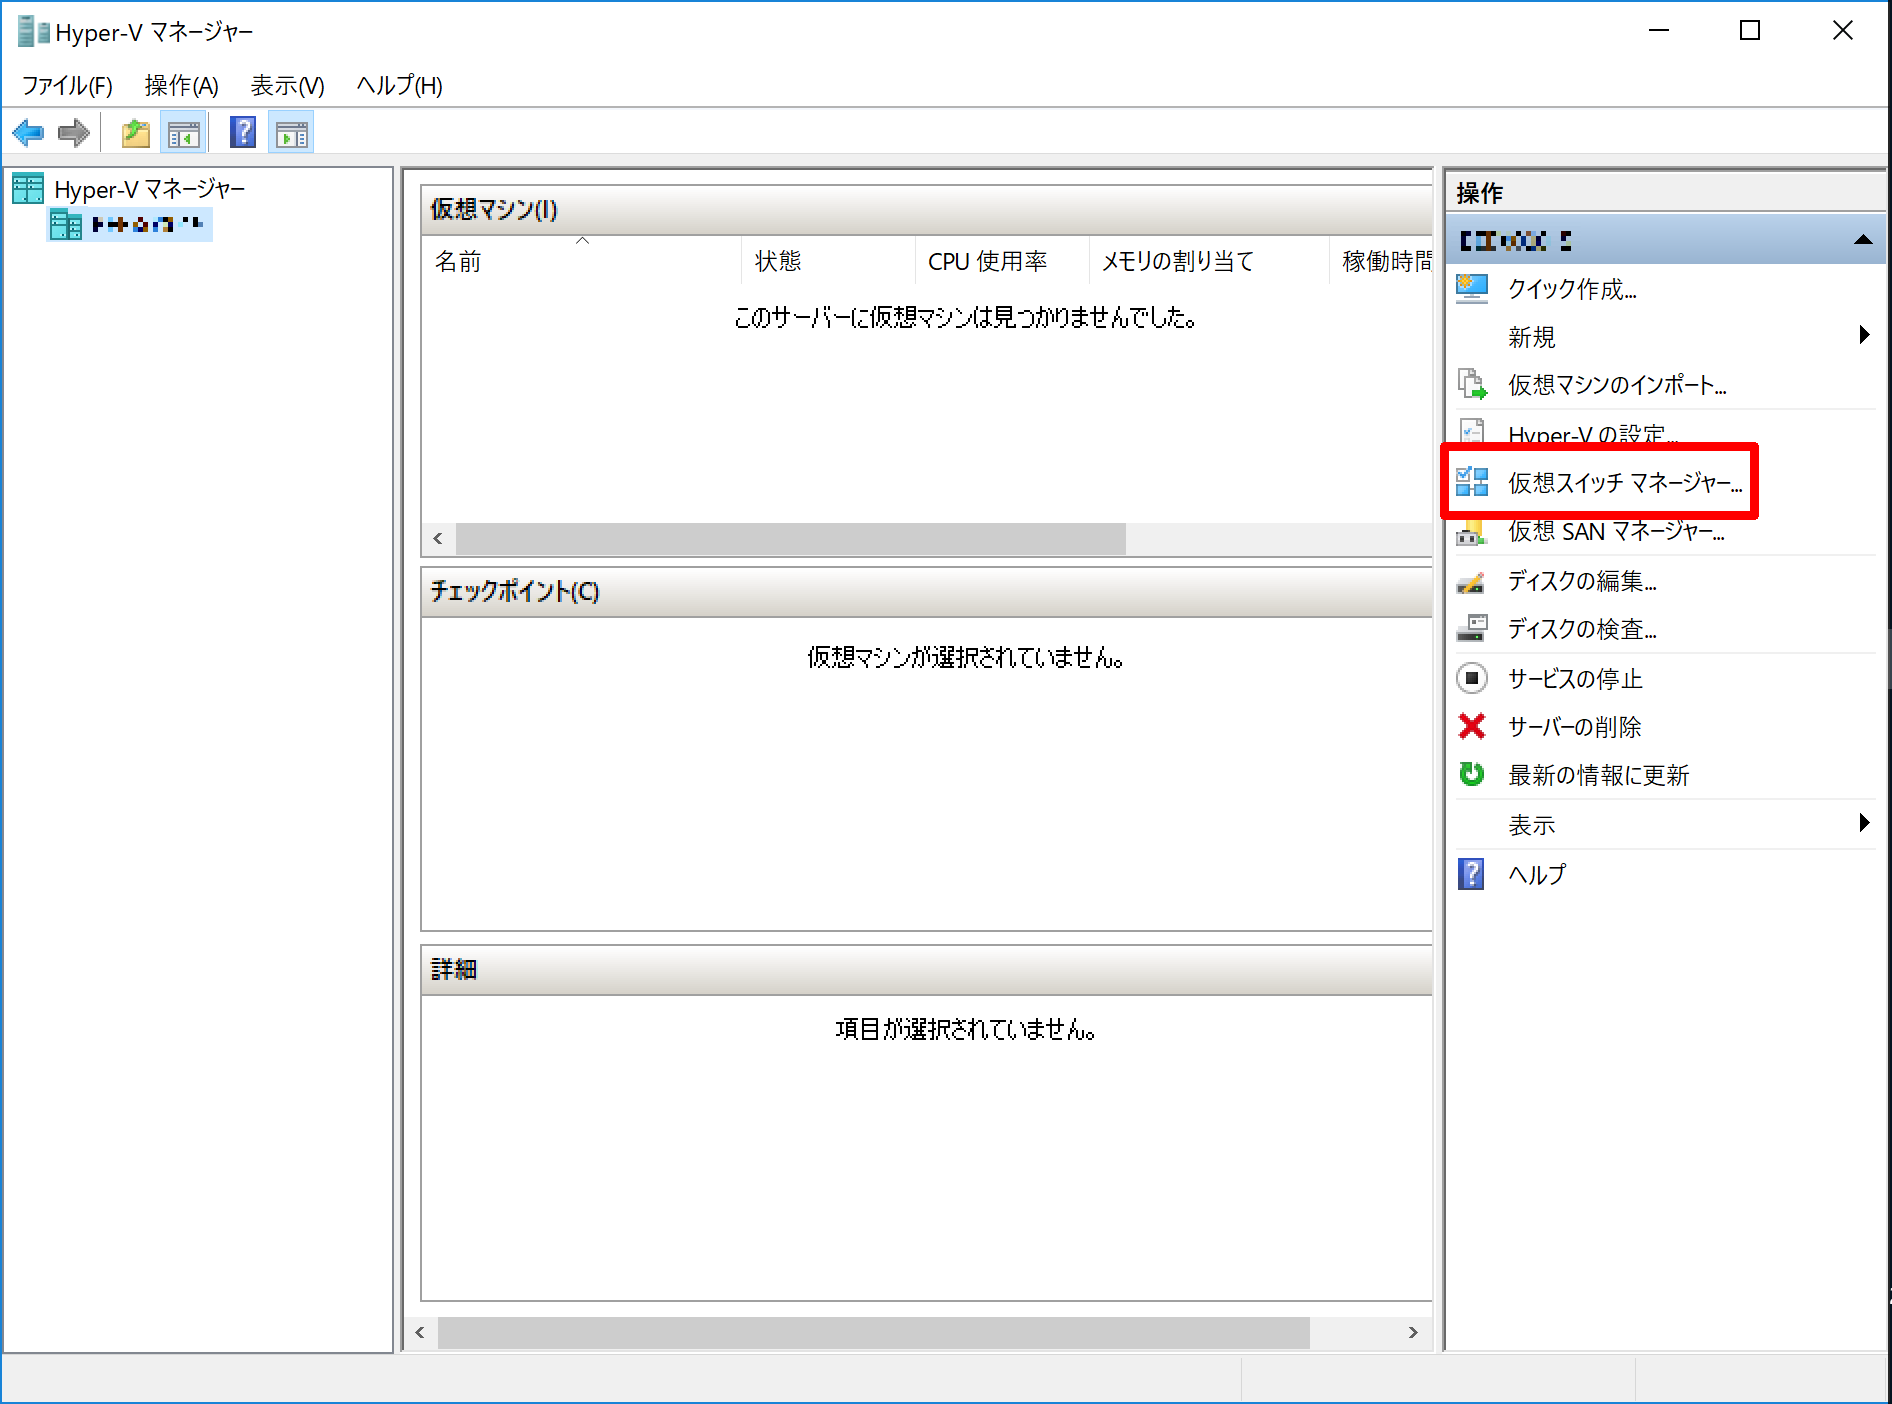Open 仮想マシンのインポート... action
Viewport: 1892px width, 1404px height.
[x=1617, y=385]
